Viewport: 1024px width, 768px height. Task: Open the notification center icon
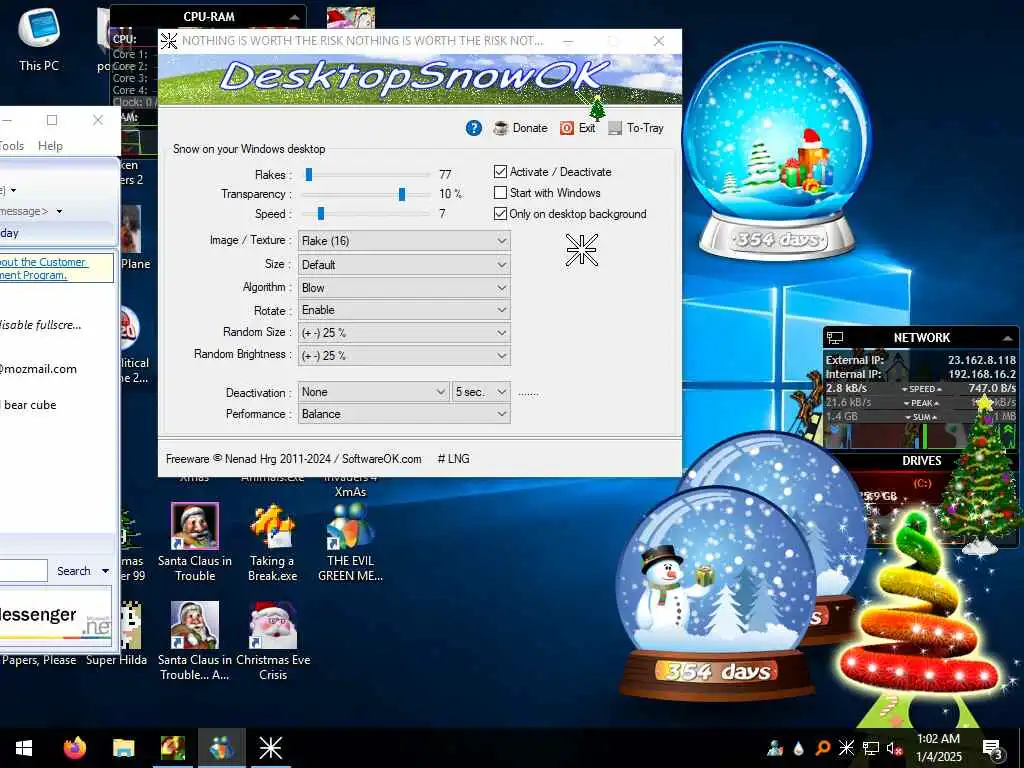pos(992,748)
